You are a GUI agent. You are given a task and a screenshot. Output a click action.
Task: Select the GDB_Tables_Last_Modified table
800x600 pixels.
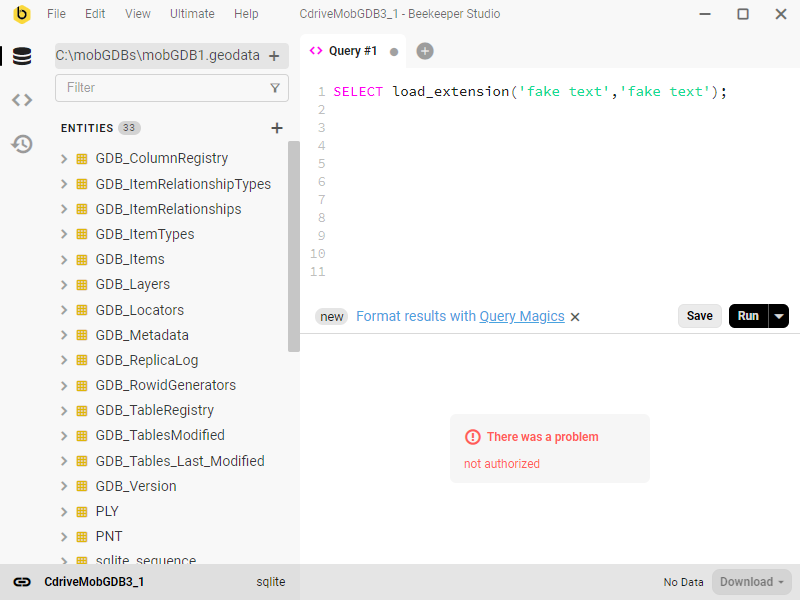click(x=180, y=461)
